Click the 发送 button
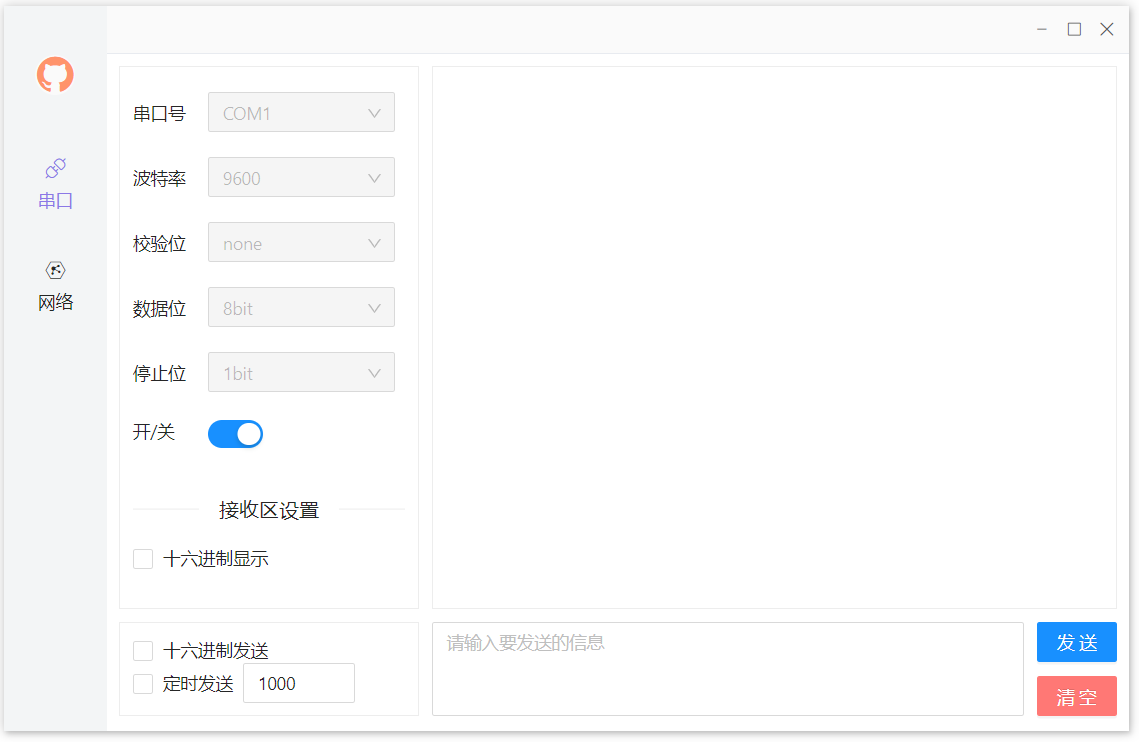Screen dimensions: 1139x742 pos(1077,642)
